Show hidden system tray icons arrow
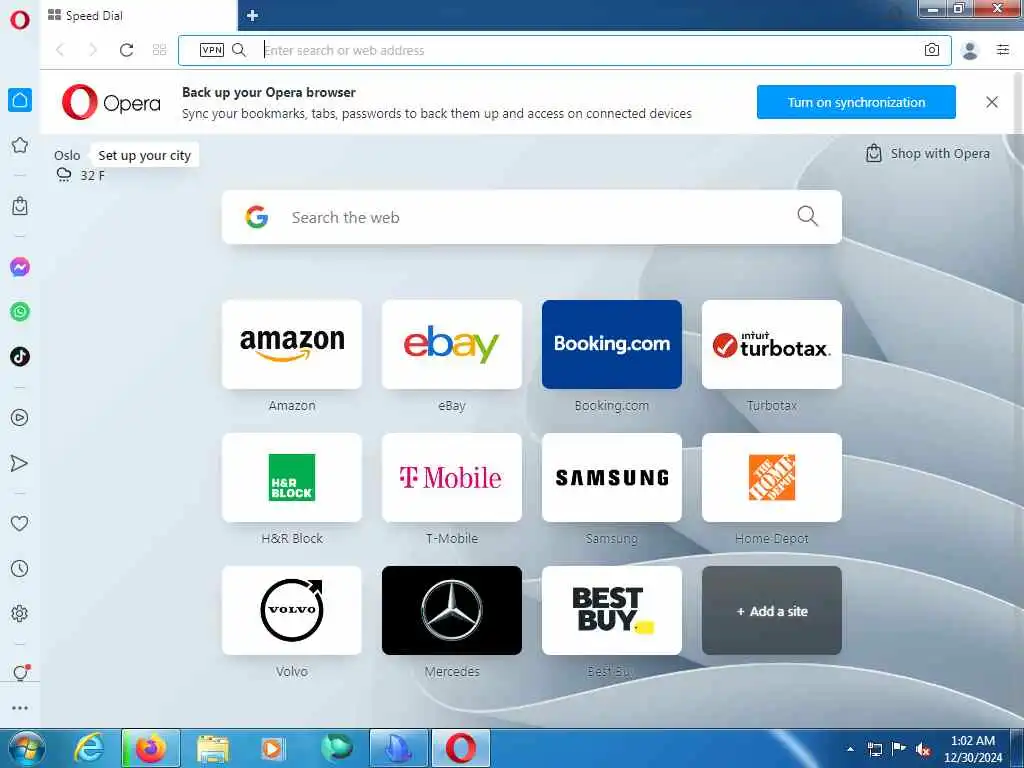Image resolution: width=1024 pixels, height=768 pixels. 850,749
